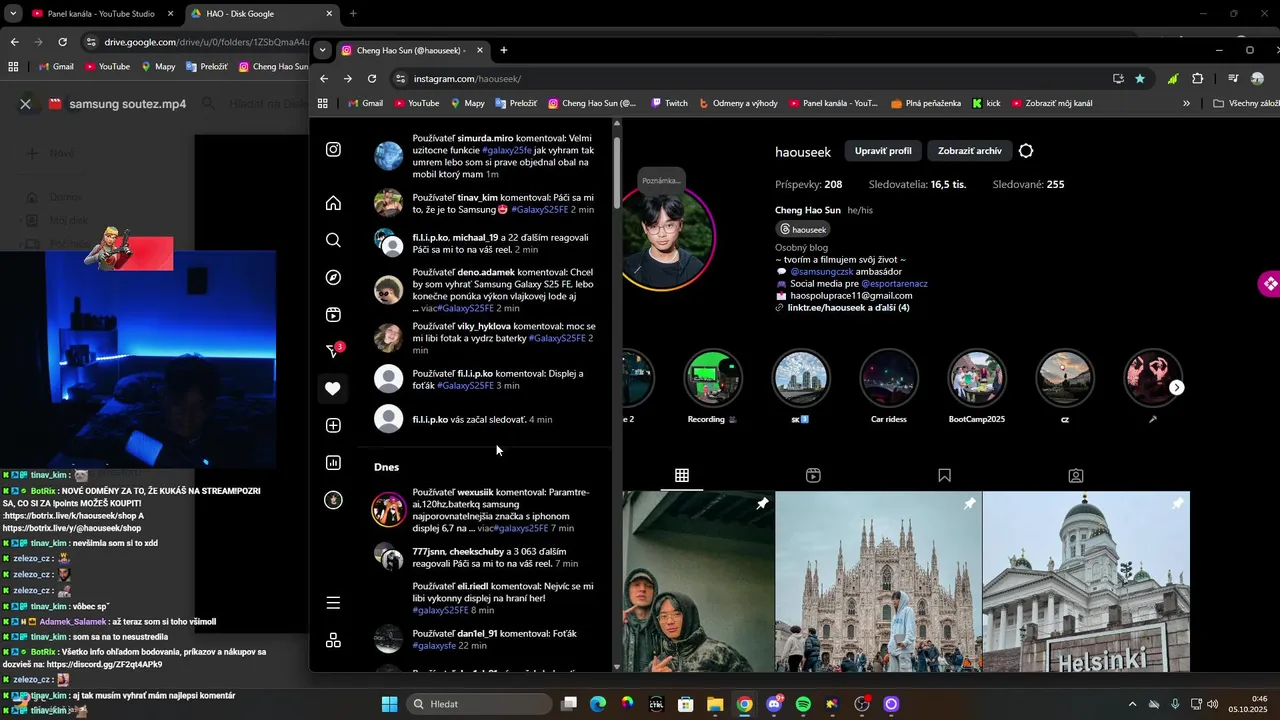
Task: Open the haouseek Threads badge
Action: 804,229
